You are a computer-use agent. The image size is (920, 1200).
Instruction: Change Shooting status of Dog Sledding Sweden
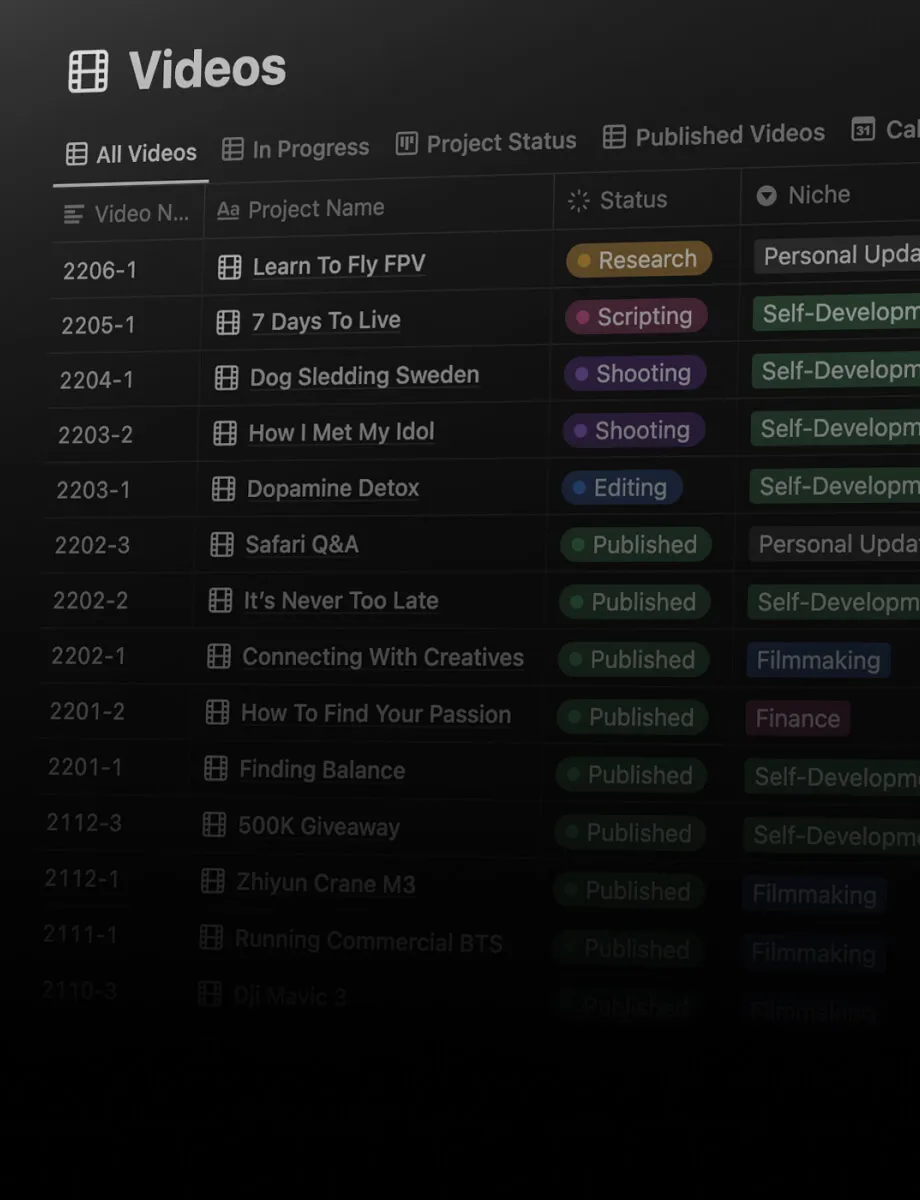635,374
